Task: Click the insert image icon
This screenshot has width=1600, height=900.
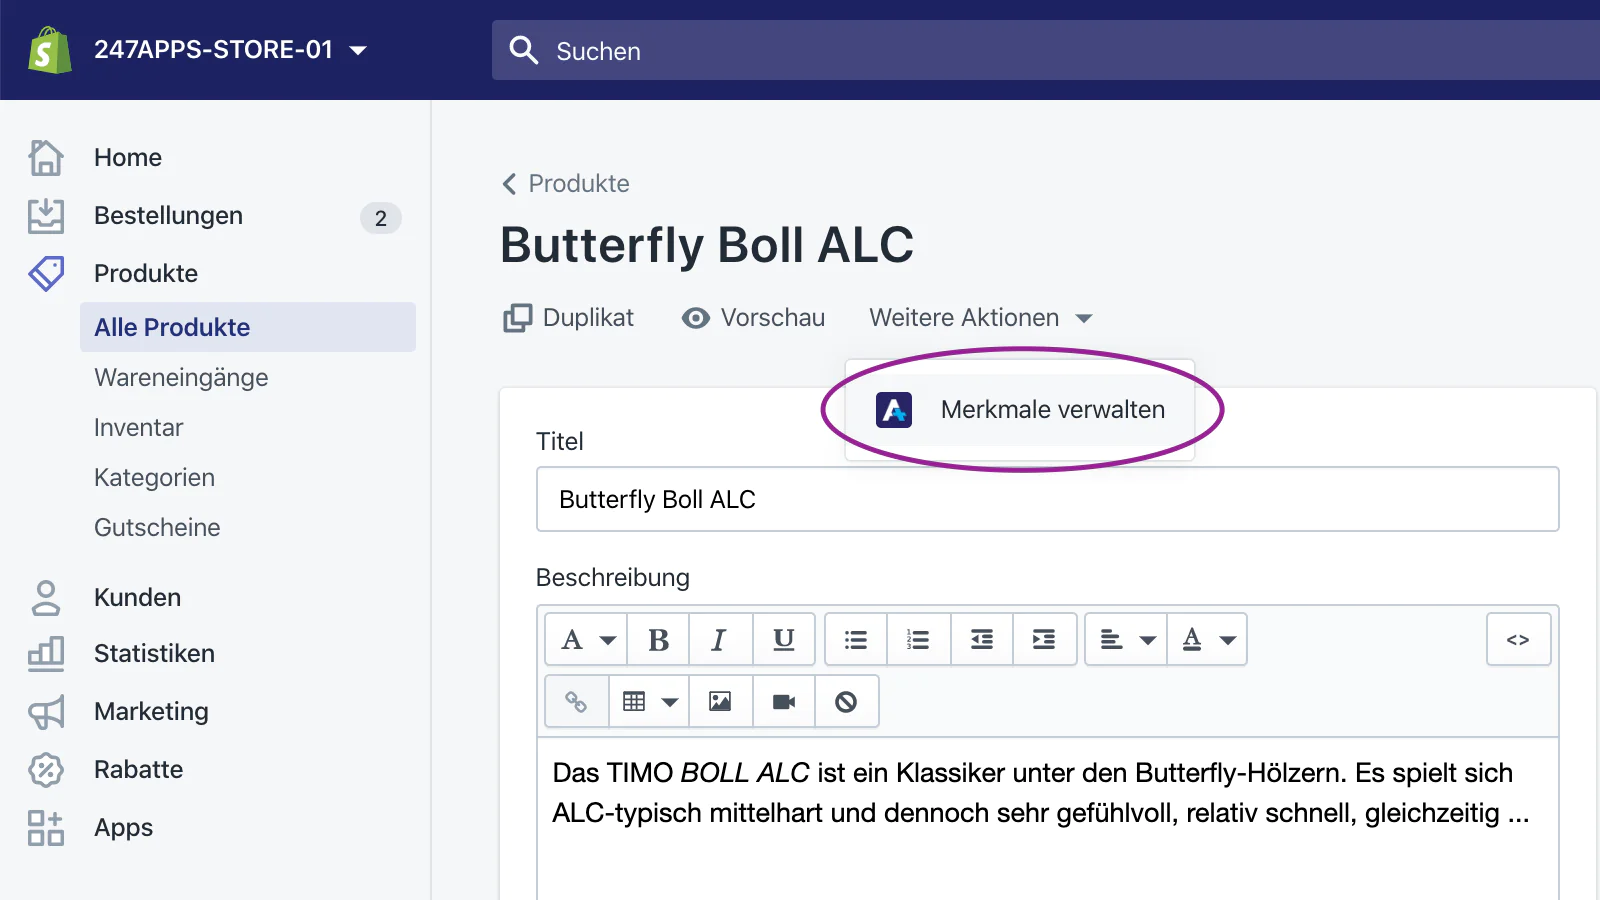Action: (720, 702)
